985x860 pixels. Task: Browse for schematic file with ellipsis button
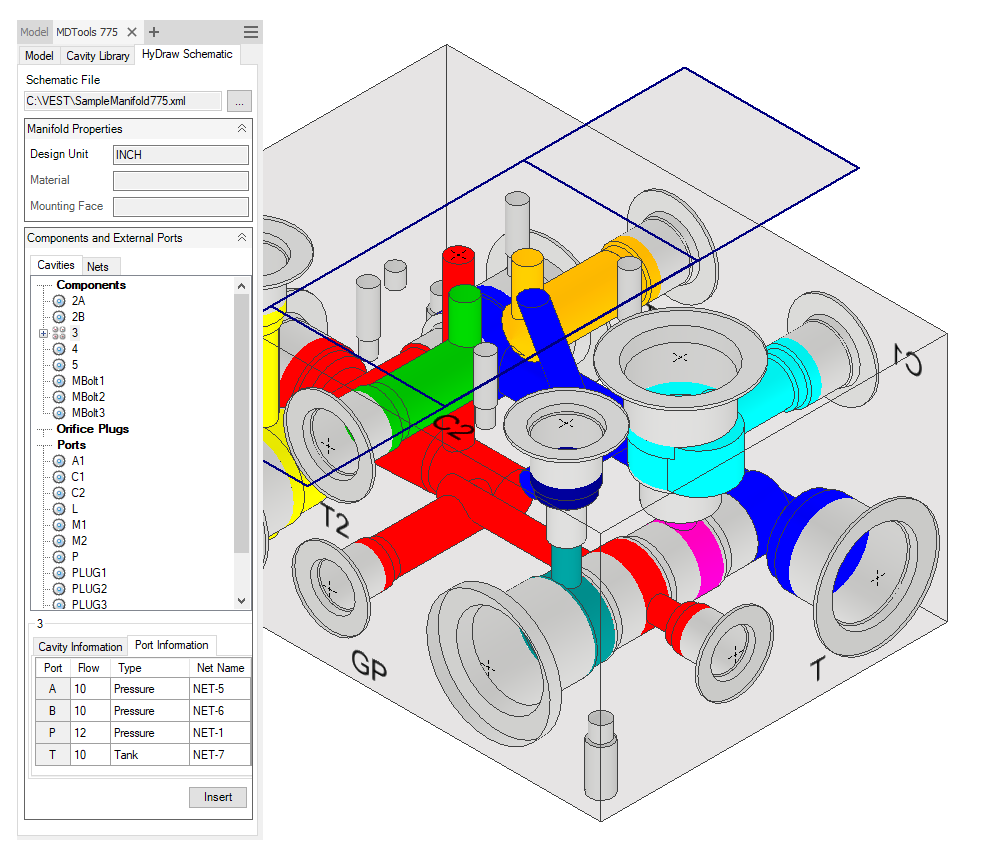[x=239, y=101]
